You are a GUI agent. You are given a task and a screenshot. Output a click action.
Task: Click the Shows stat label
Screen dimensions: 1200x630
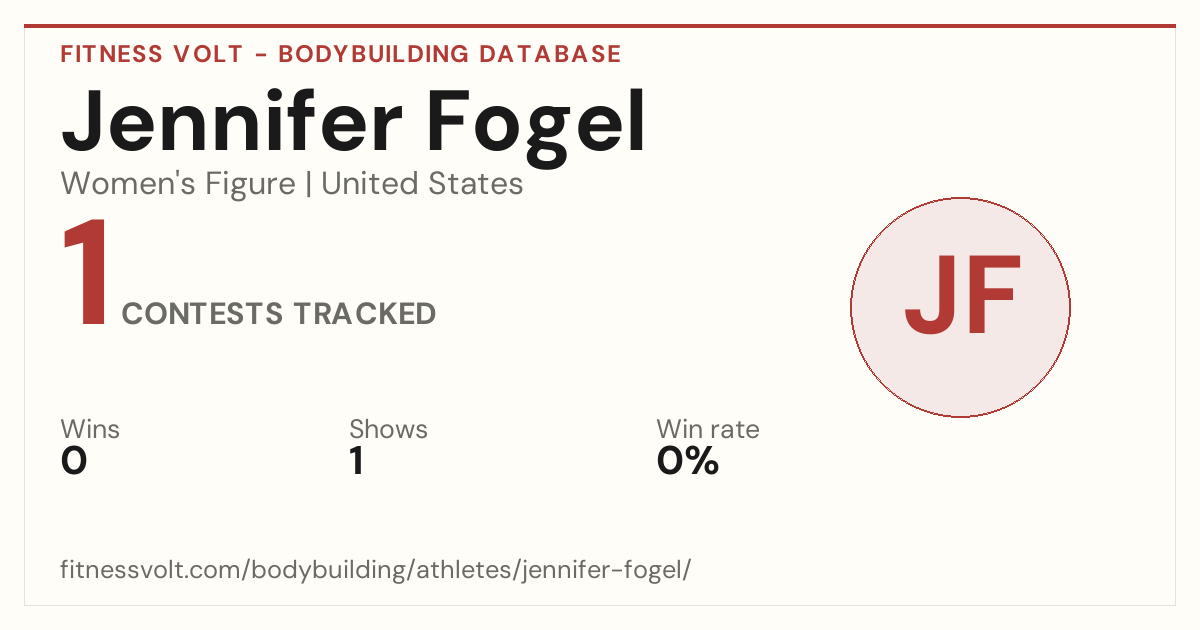pos(388,429)
